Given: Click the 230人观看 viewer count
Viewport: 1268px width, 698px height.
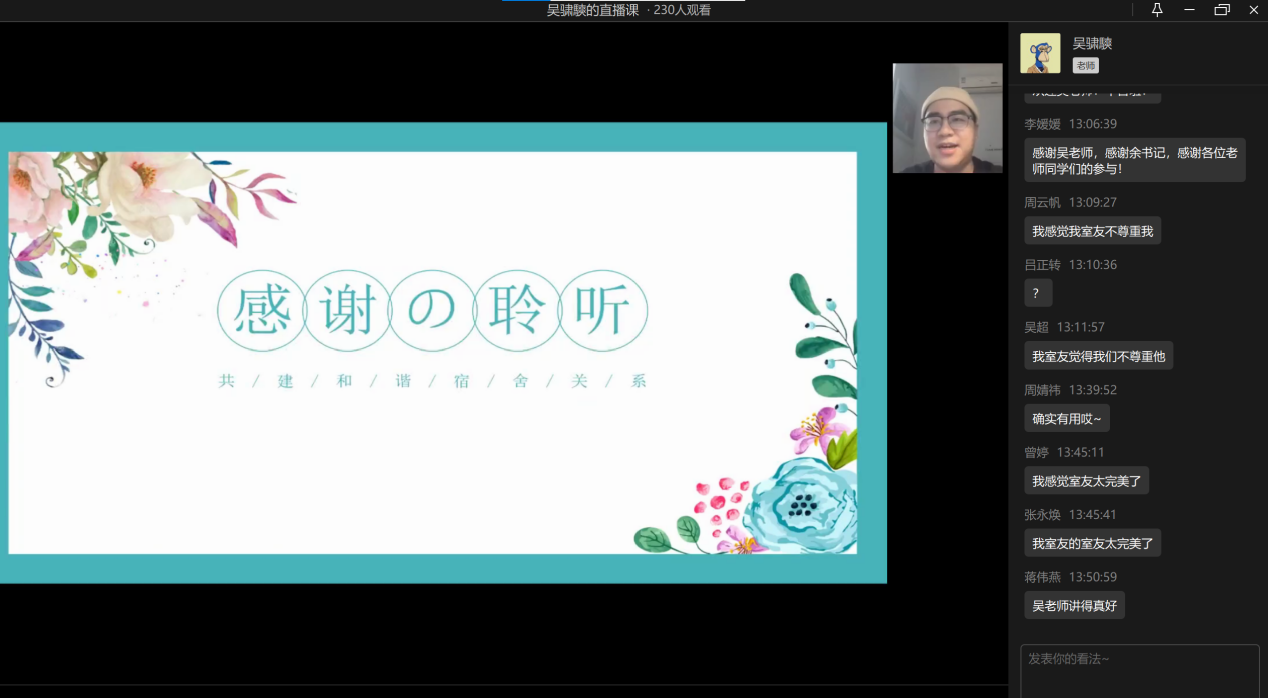Looking at the screenshot, I should click(682, 10).
